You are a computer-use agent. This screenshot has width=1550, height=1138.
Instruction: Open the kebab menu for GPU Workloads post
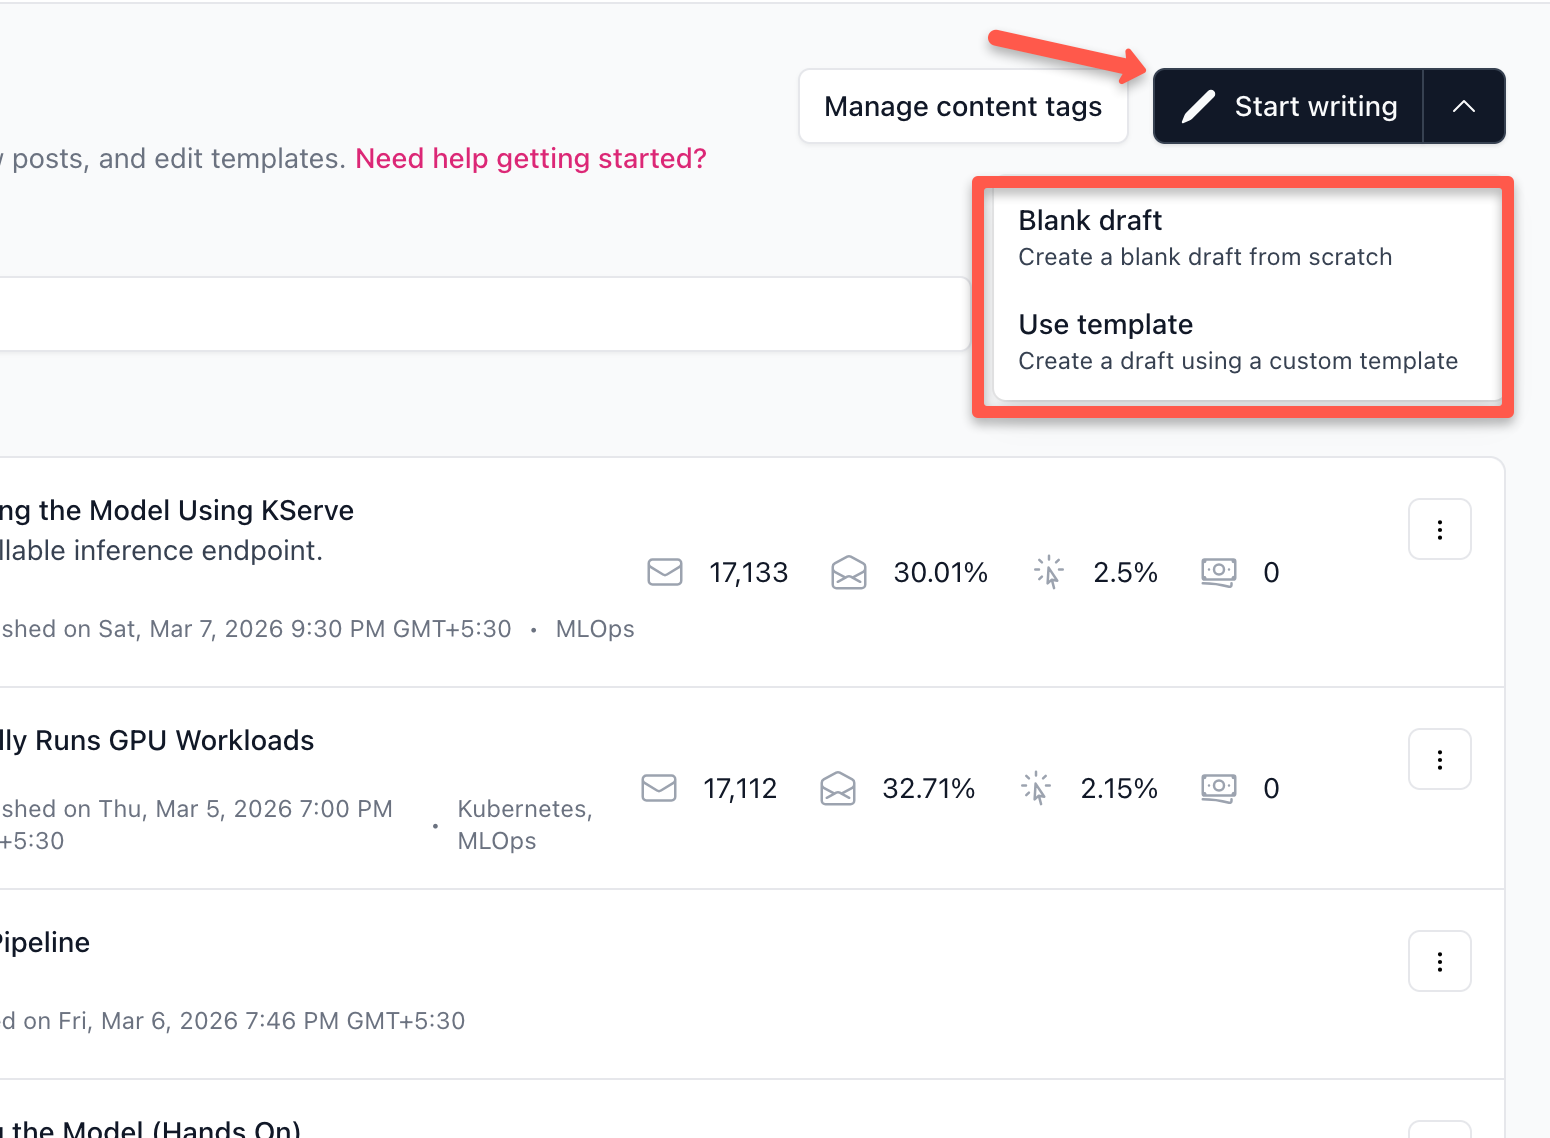click(x=1439, y=759)
